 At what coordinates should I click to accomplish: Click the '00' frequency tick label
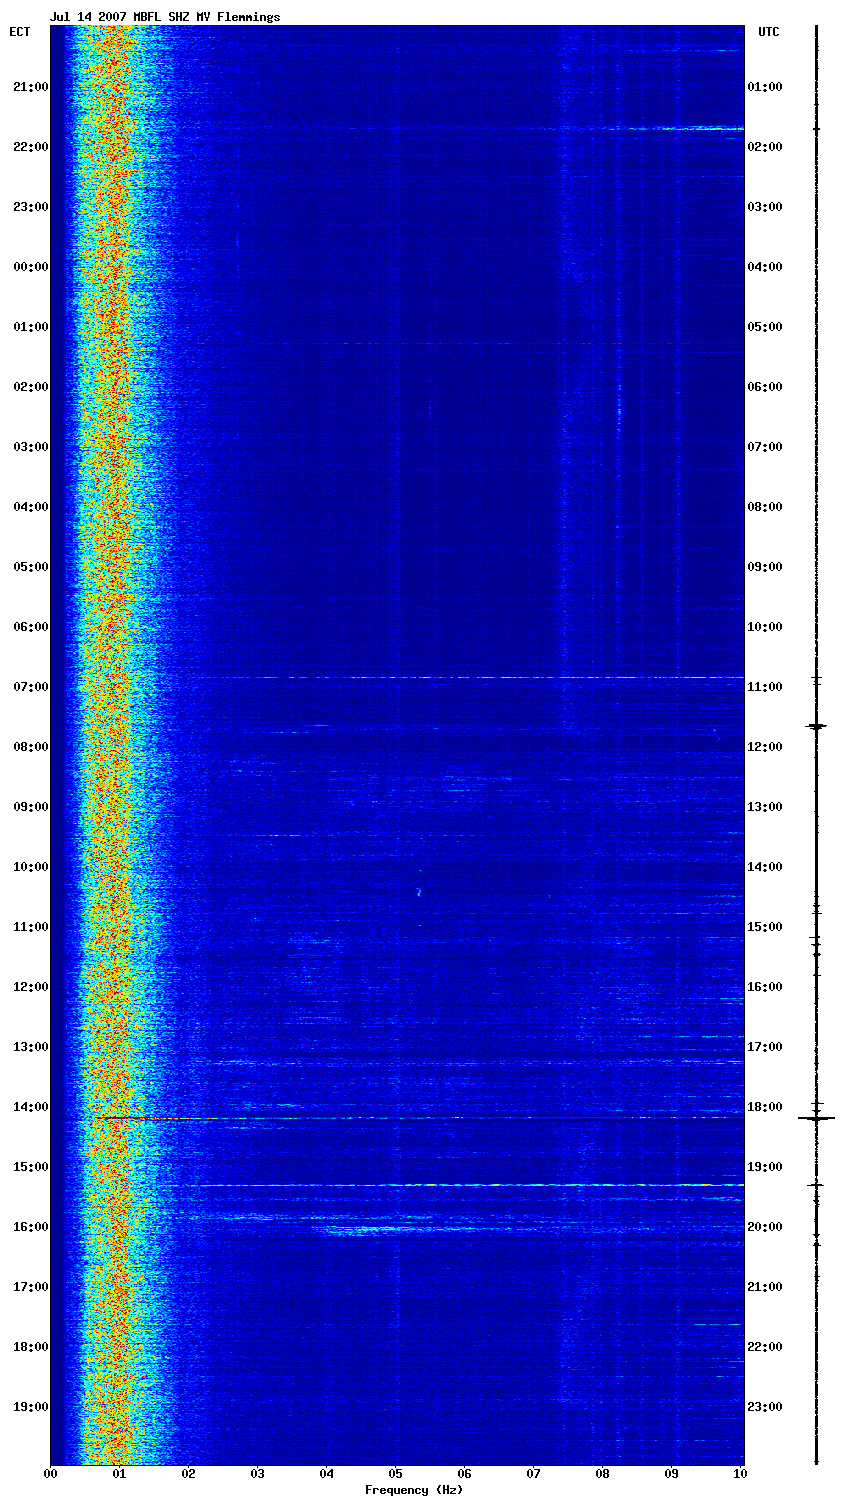click(x=51, y=1474)
